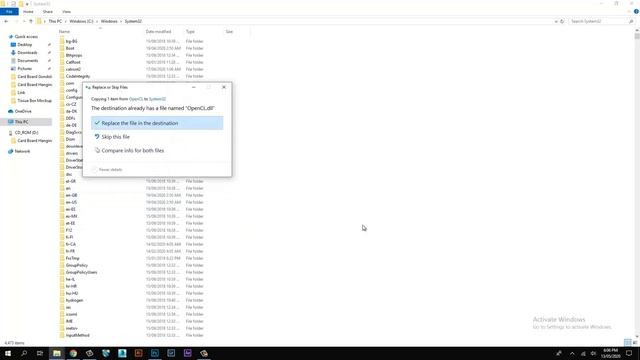Screen dimensions: 640x360
Task: Open the Share ribbon tab
Action: click(x=48, y=12)
